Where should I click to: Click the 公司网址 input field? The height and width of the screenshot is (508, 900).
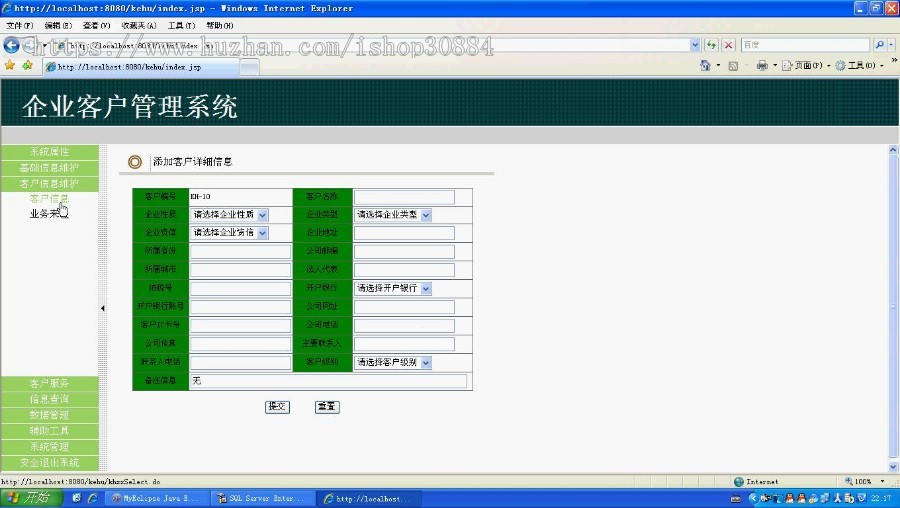[x=404, y=307]
